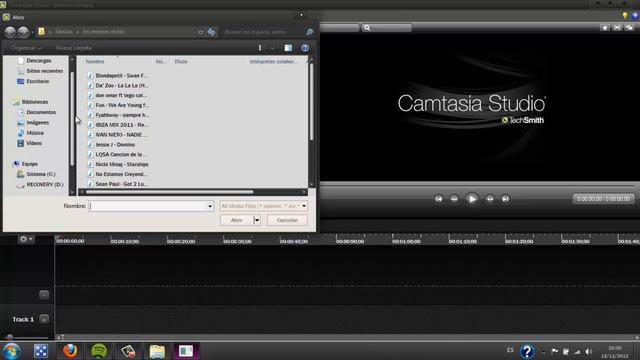Open Spotify from the taskbar
The width and height of the screenshot is (640, 360).
click(99, 351)
